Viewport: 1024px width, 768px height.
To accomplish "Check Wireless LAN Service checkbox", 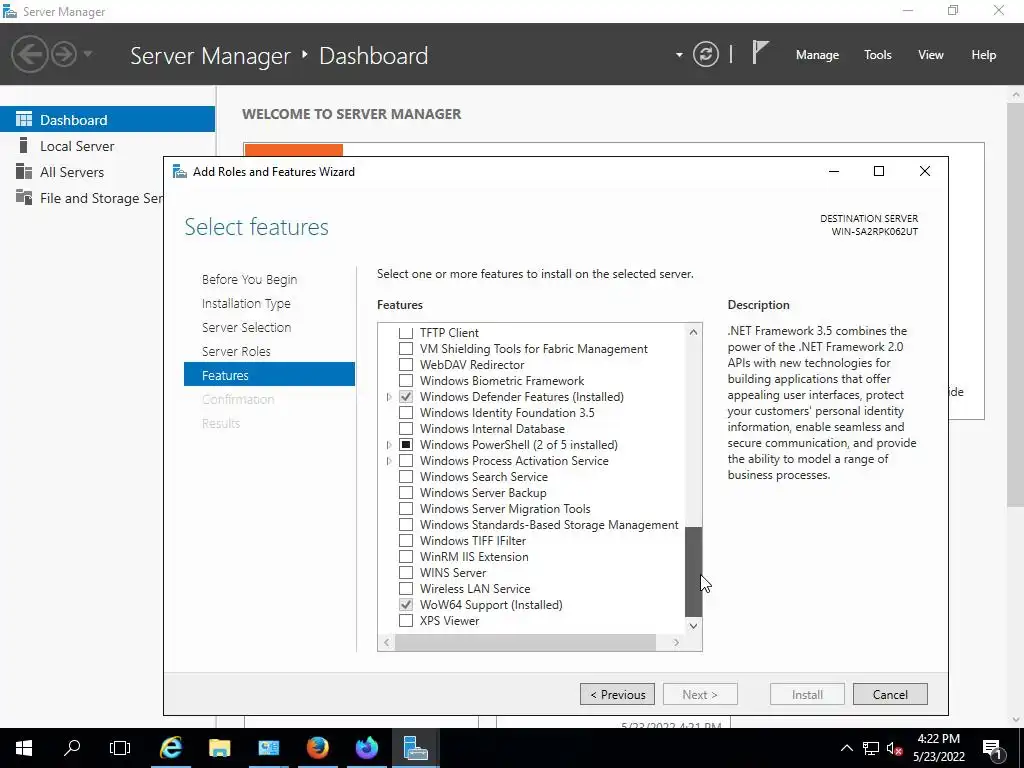I will [406, 588].
